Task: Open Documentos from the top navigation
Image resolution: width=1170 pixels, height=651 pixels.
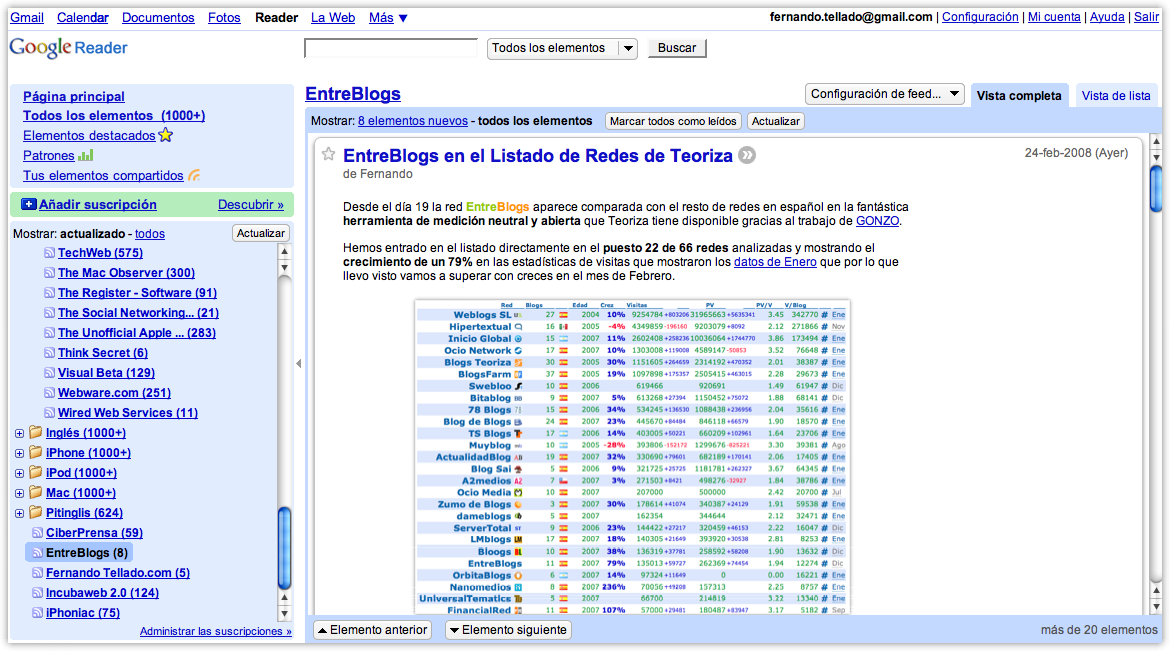Action: 158,17
